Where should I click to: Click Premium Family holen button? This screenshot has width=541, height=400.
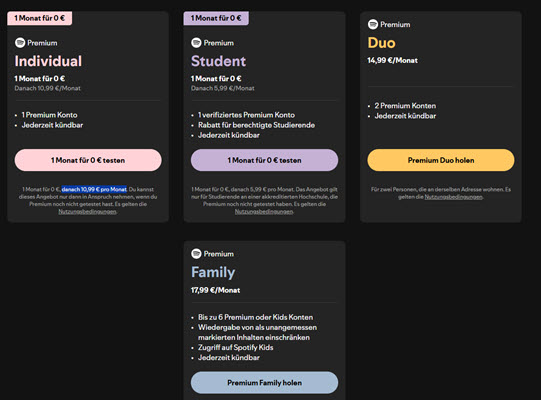coord(264,382)
